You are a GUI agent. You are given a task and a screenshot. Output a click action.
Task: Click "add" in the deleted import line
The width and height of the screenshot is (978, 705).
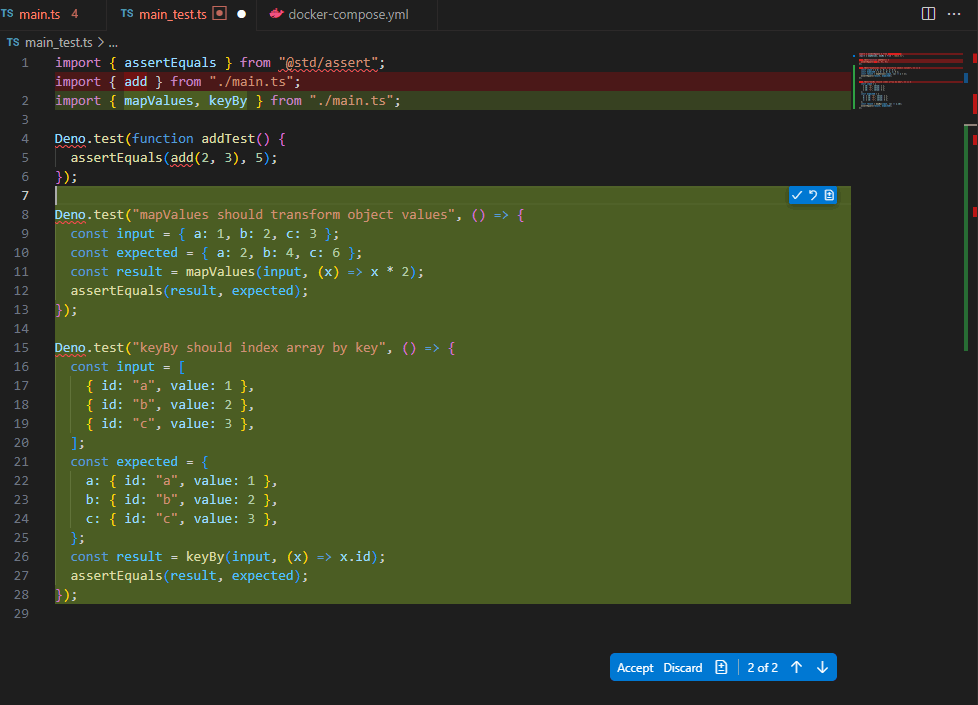point(135,82)
